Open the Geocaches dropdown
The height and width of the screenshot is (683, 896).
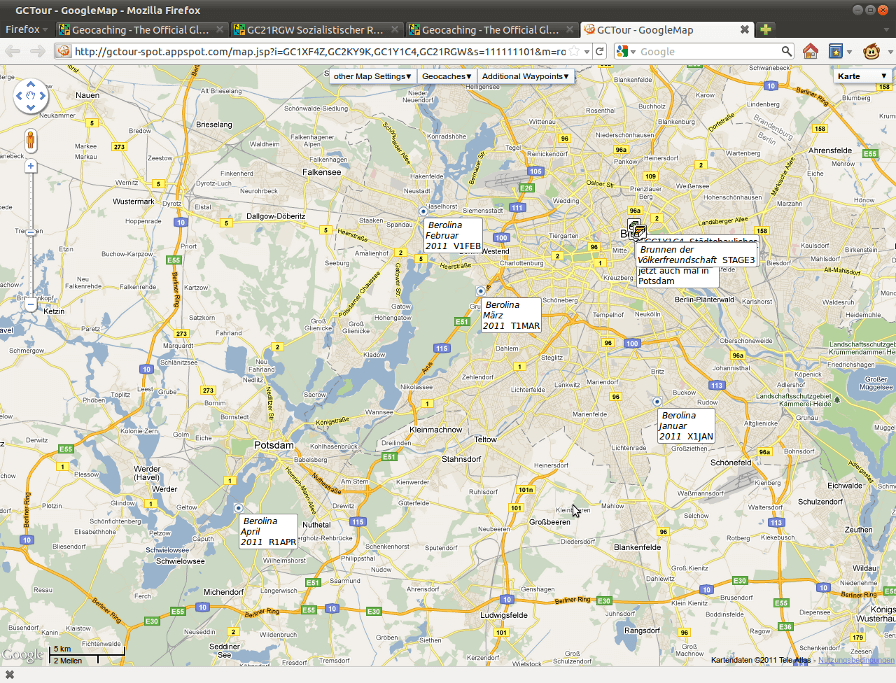pos(446,76)
